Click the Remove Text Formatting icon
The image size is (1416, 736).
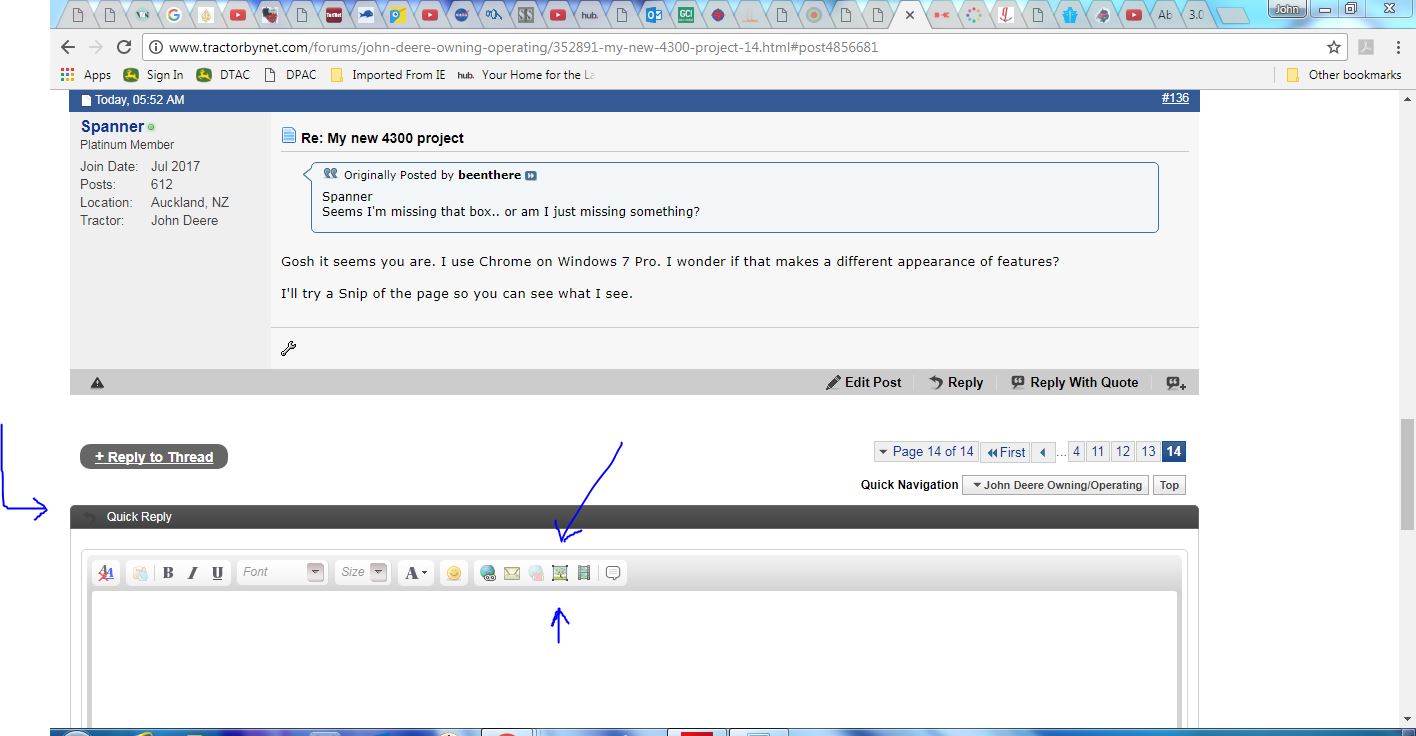(106, 573)
